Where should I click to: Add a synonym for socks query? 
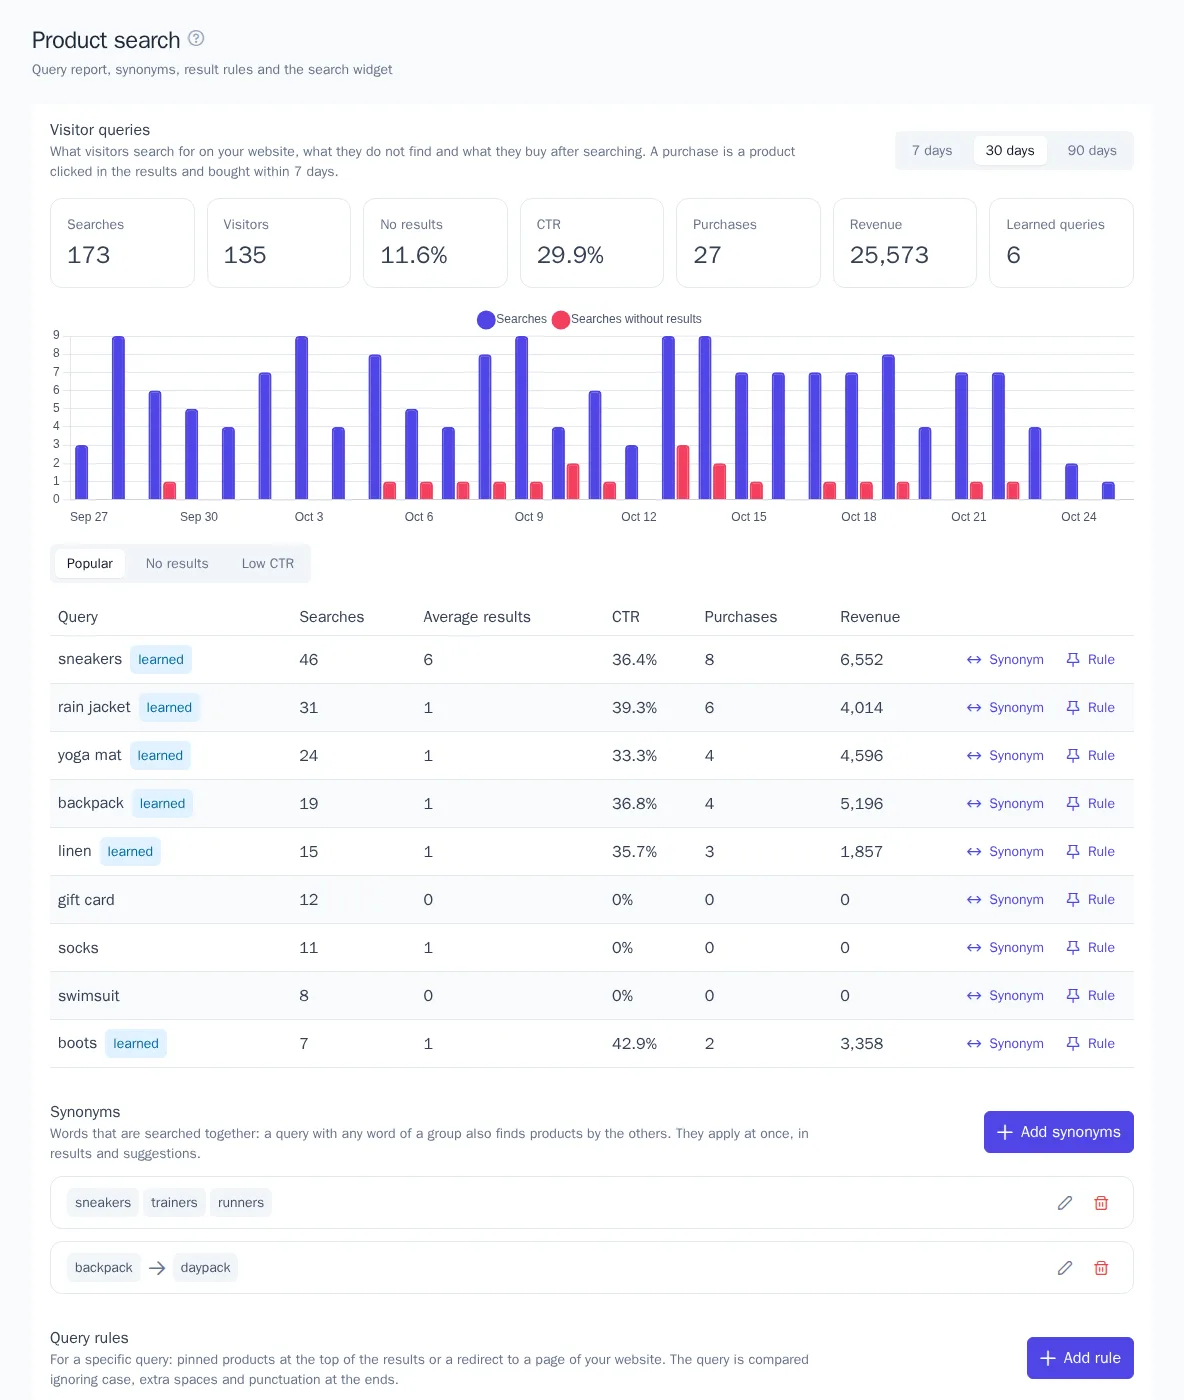tap(1005, 948)
